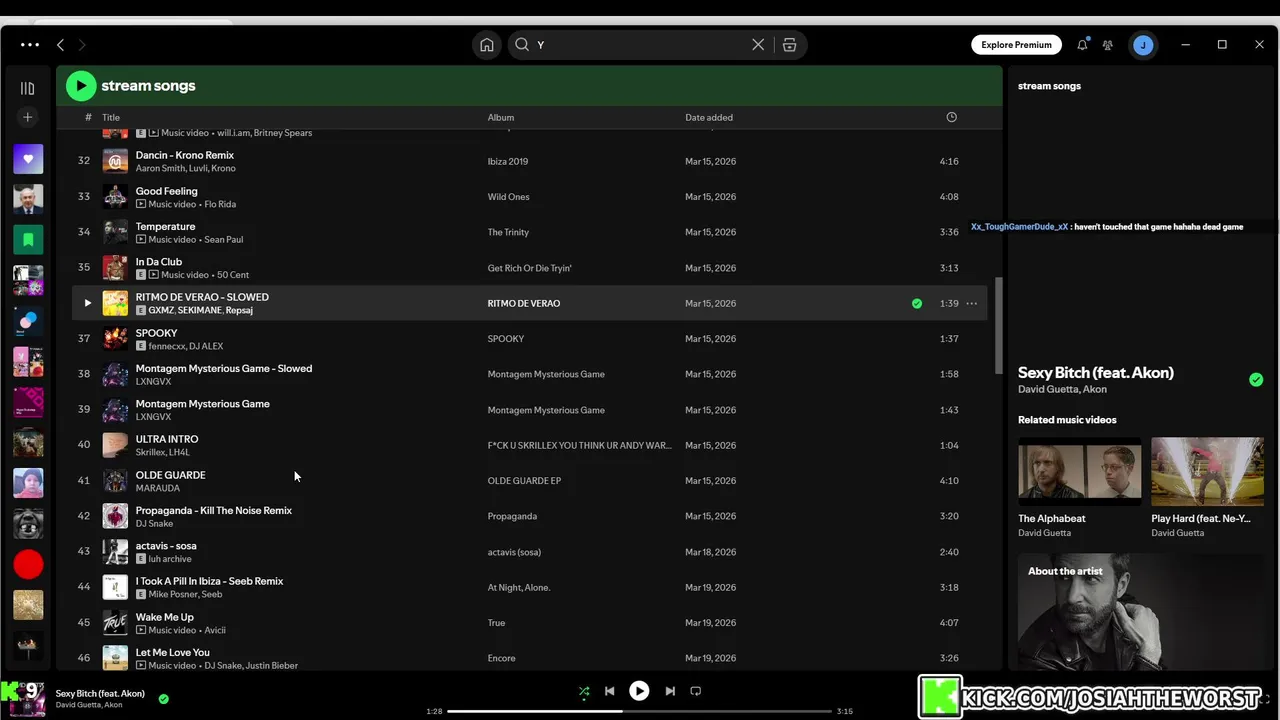Open Flo Rida artist link

pos(220,204)
